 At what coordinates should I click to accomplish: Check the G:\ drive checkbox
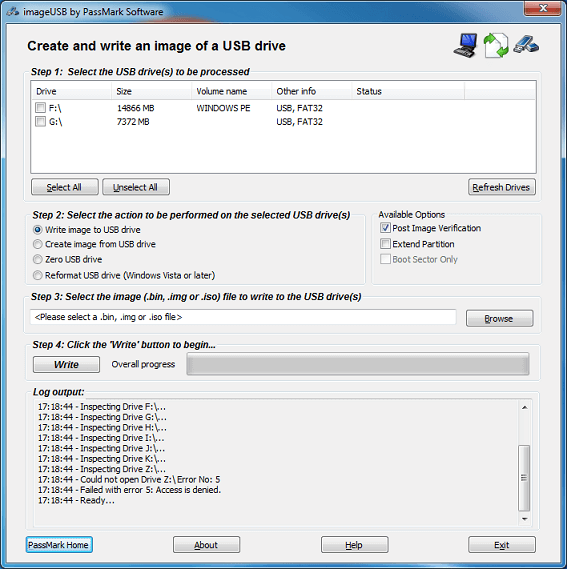point(40,121)
